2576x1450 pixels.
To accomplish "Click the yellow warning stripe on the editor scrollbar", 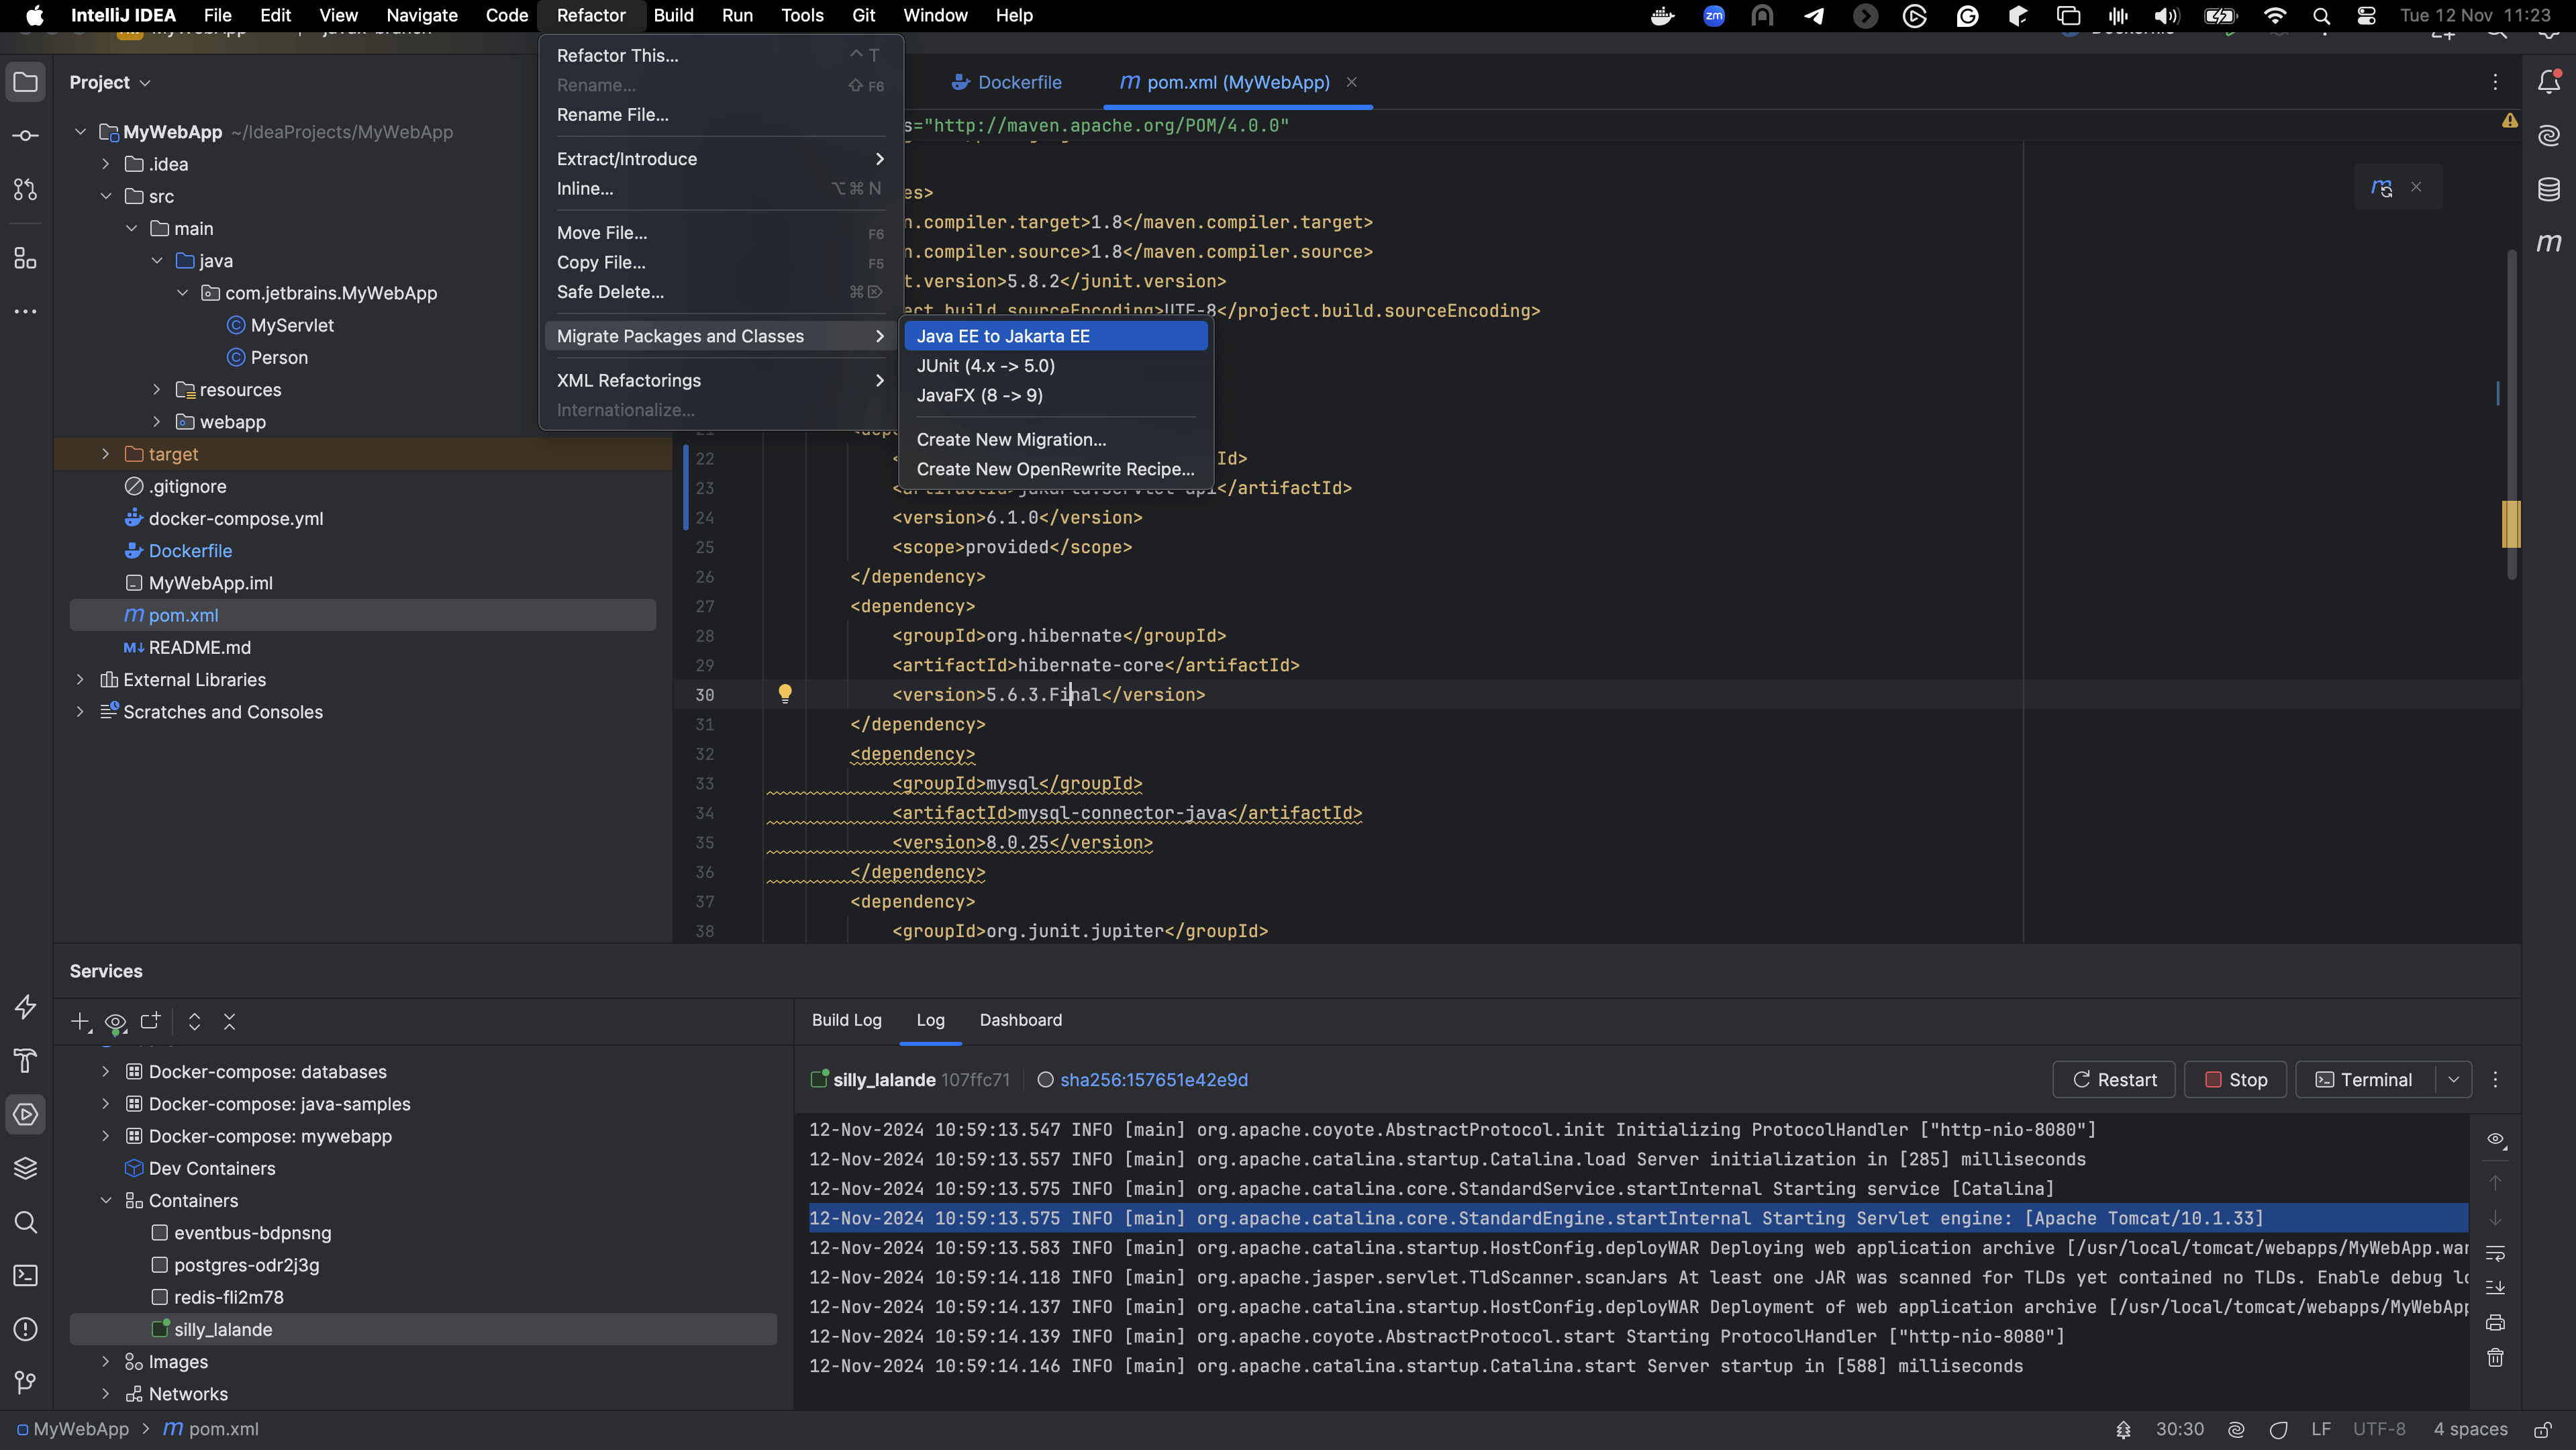I will 2510,523.
